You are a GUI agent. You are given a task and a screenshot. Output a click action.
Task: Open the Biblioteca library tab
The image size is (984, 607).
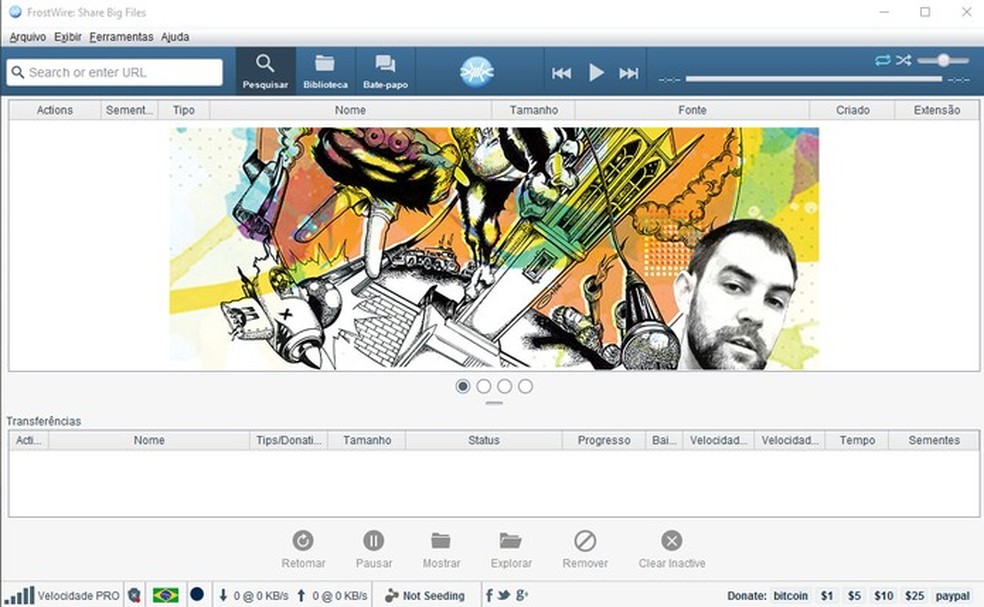pos(325,72)
